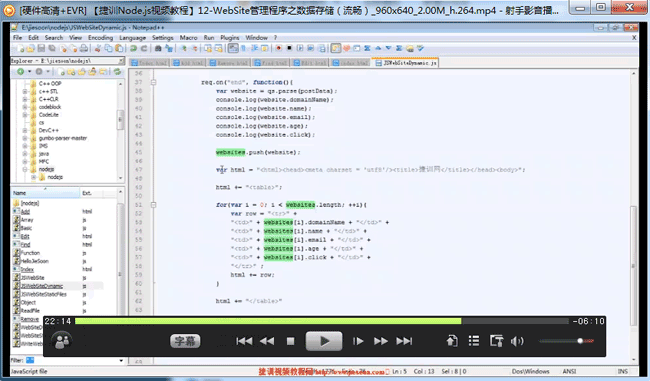Sort file list by the Name column header
The width and height of the screenshot is (650, 381).
(45, 193)
